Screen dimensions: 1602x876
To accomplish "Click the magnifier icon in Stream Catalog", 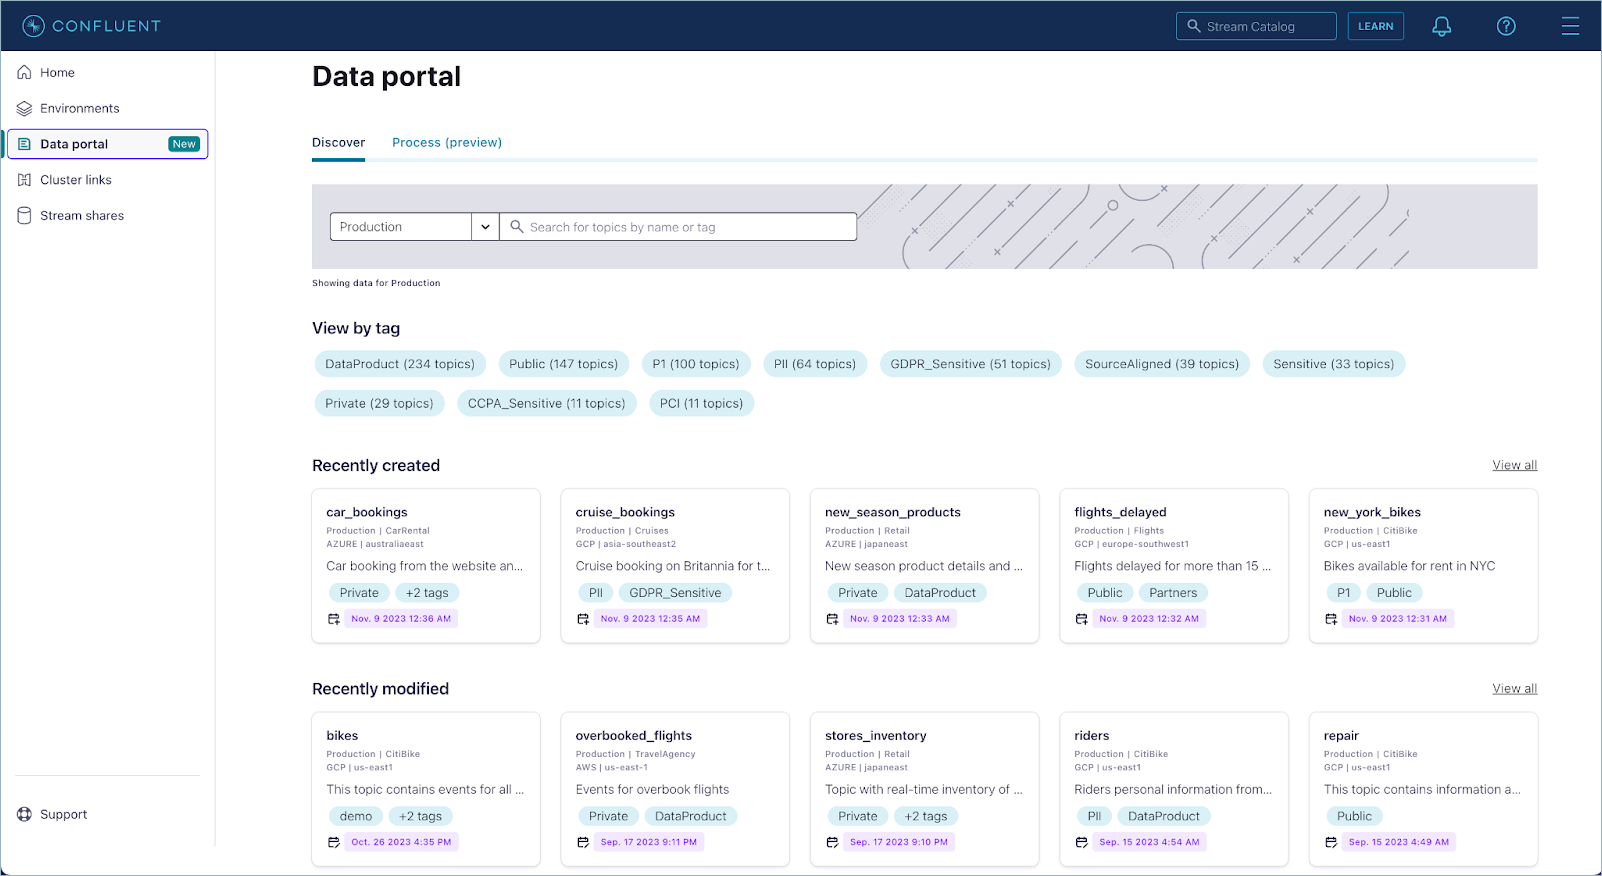I will pos(1193,26).
